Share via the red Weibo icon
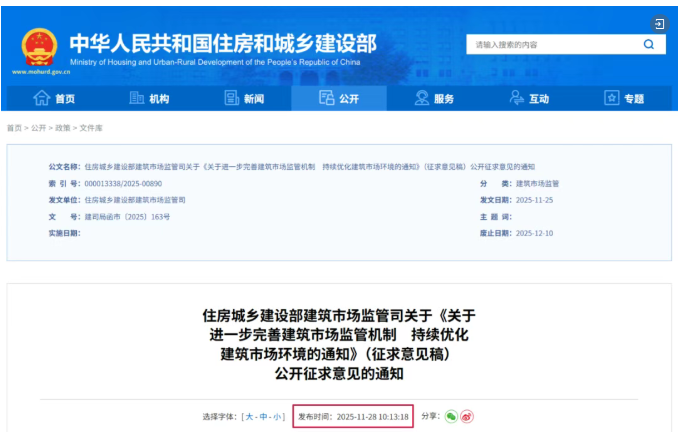The width and height of the screenshot is (682, 444). (x=467, y=417)
